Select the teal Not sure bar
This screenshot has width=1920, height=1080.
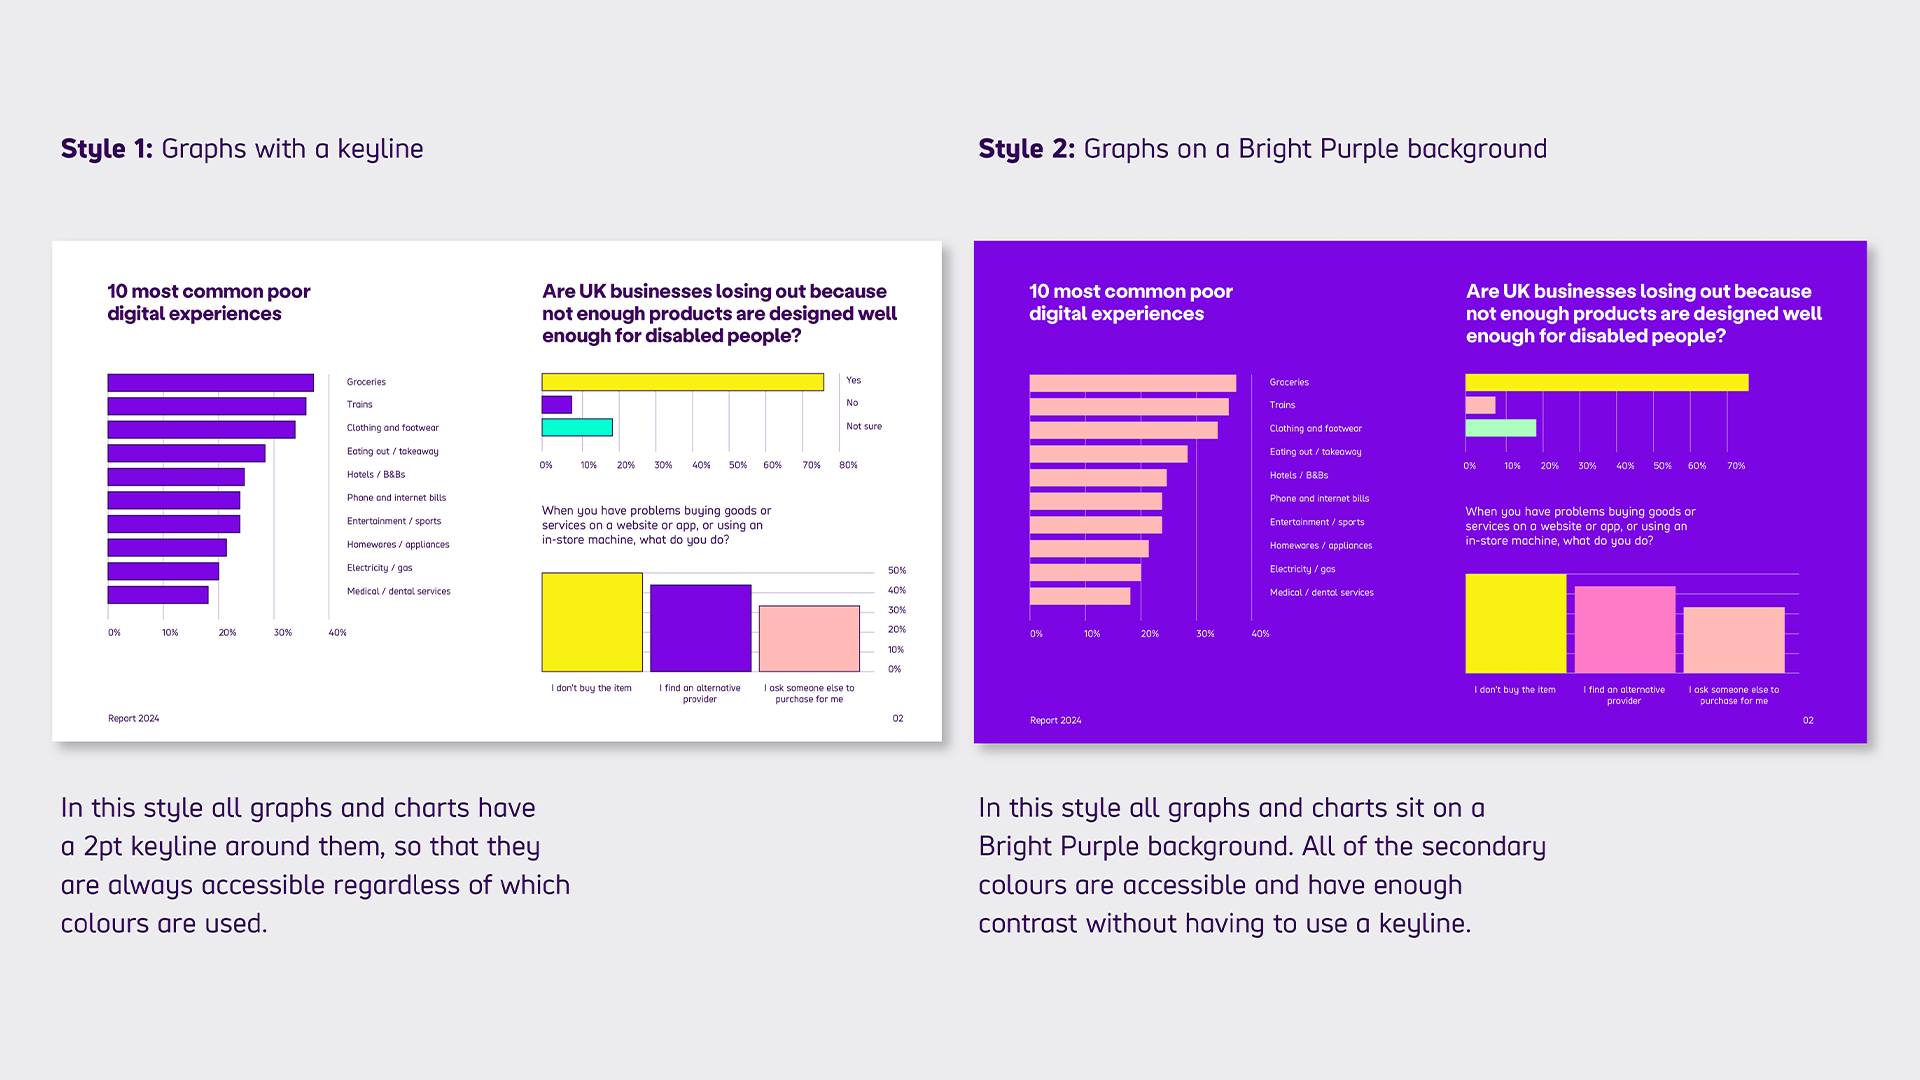point(577,427)
